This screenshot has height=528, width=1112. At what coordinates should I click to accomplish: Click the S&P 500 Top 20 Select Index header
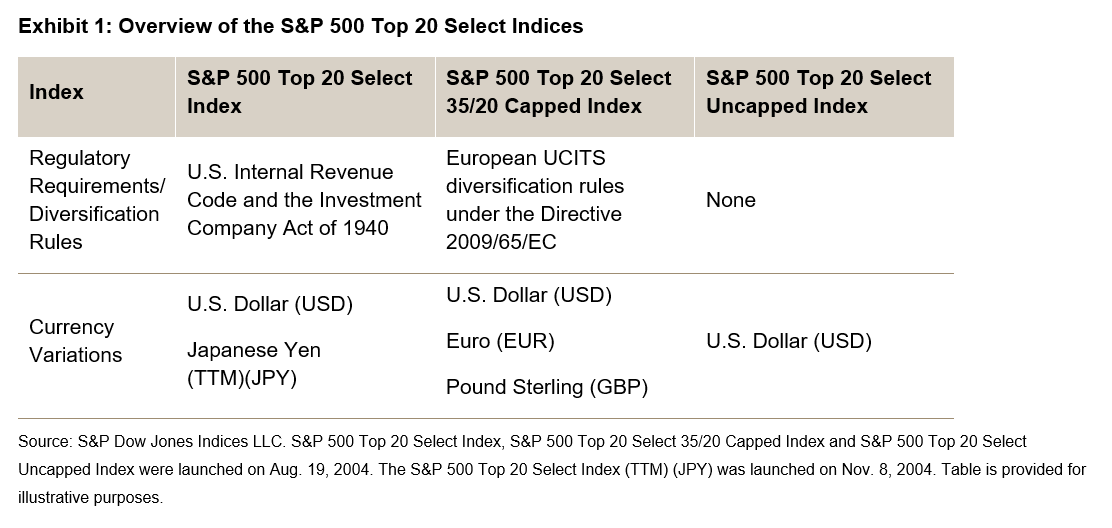299,92
